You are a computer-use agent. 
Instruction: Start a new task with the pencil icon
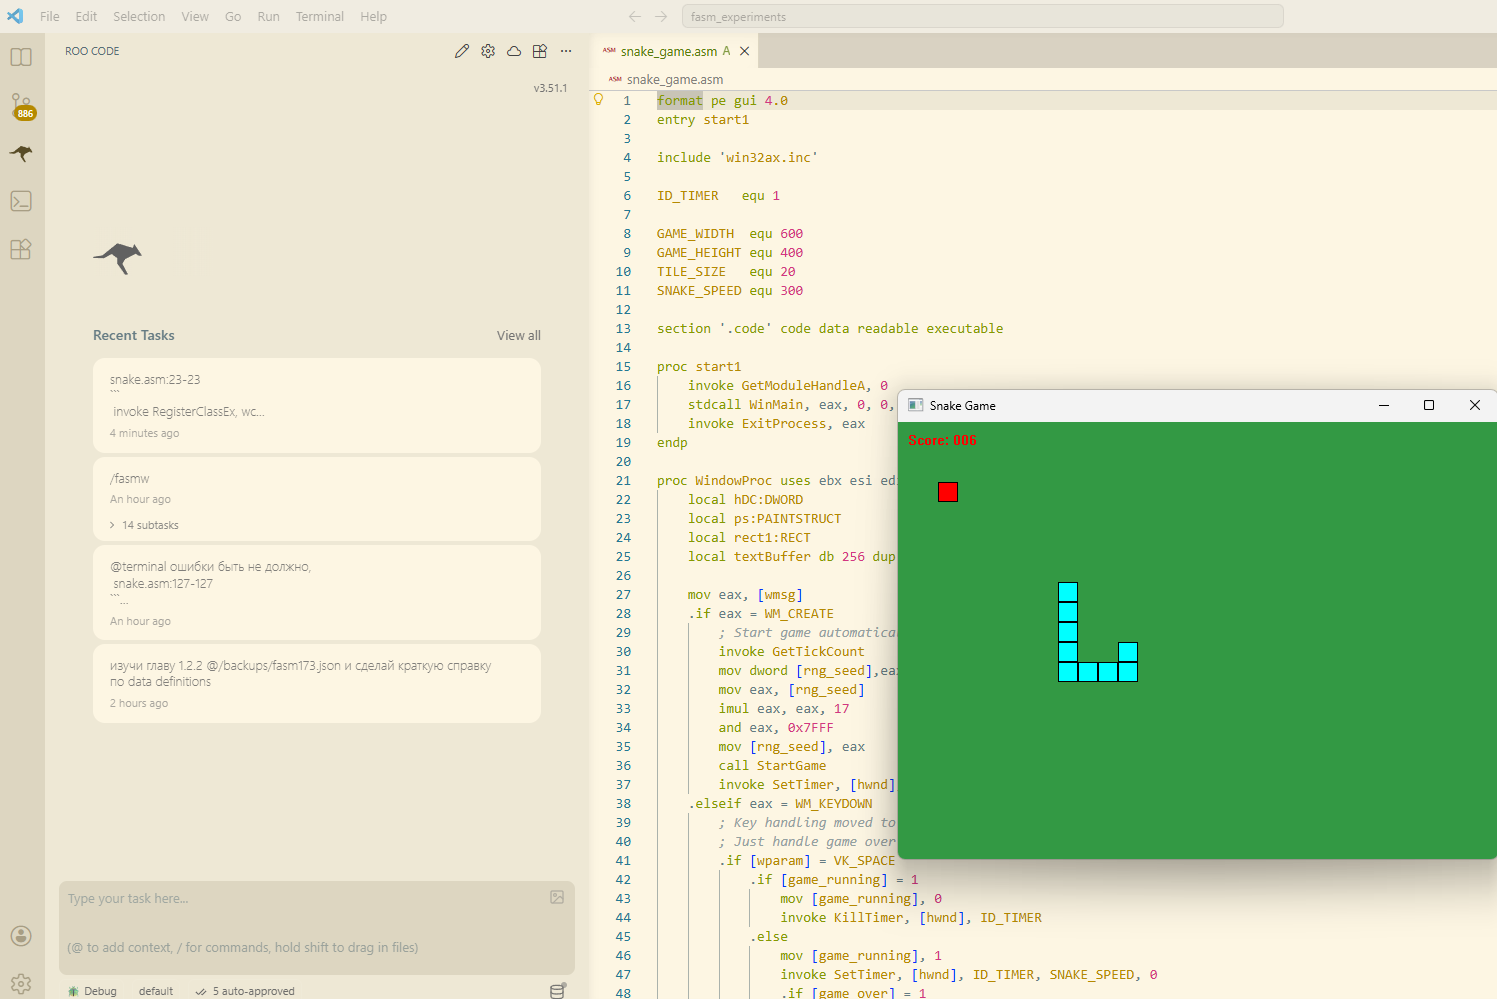[461, 50]
